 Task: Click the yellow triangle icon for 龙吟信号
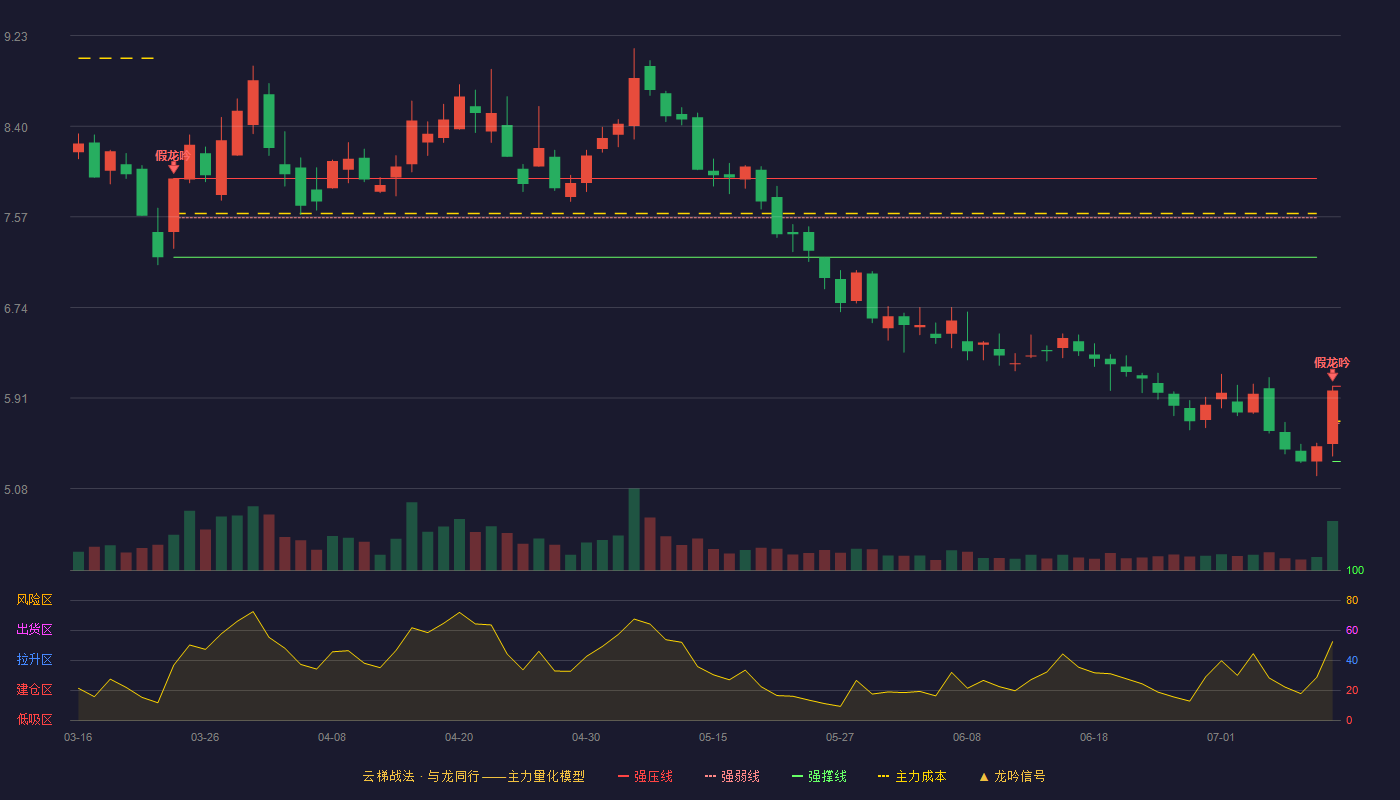[x=984, y=776]
